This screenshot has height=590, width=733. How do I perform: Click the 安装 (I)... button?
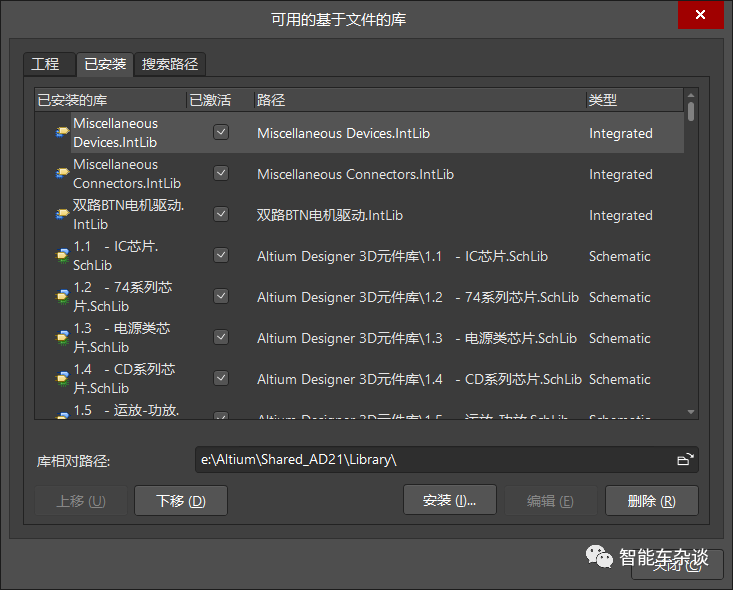(450, 500)
